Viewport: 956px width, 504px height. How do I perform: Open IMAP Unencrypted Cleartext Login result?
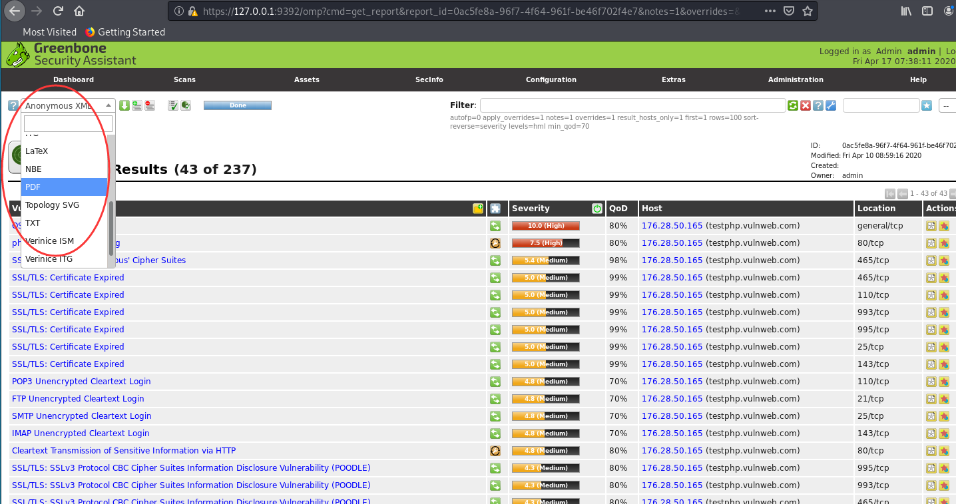(x=80, y=433)
